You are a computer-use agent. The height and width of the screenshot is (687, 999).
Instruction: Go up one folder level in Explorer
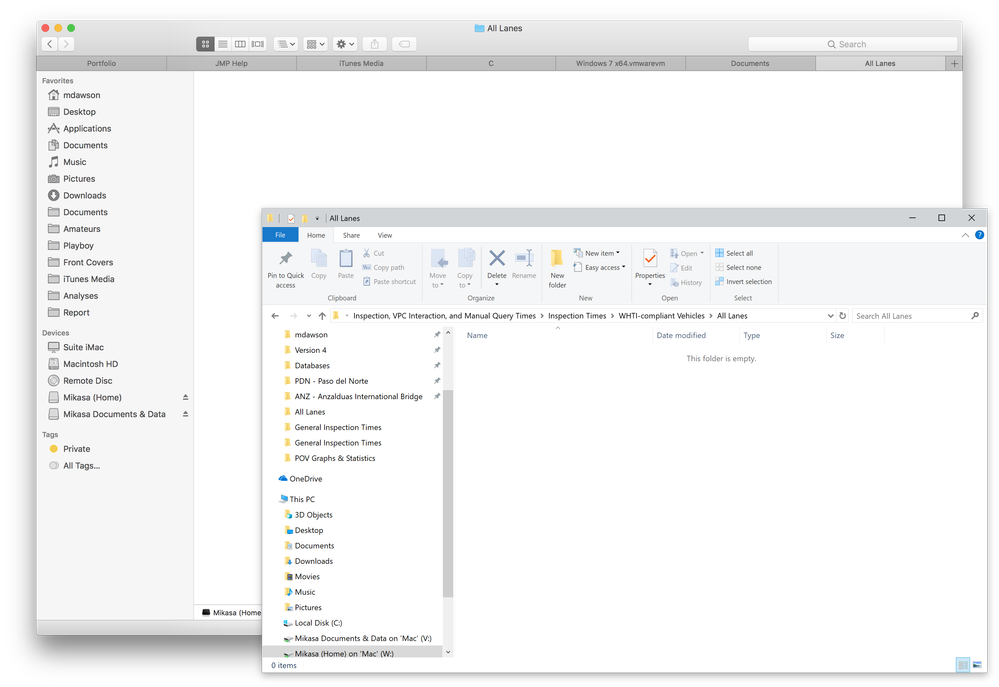[x=322, y=315]
